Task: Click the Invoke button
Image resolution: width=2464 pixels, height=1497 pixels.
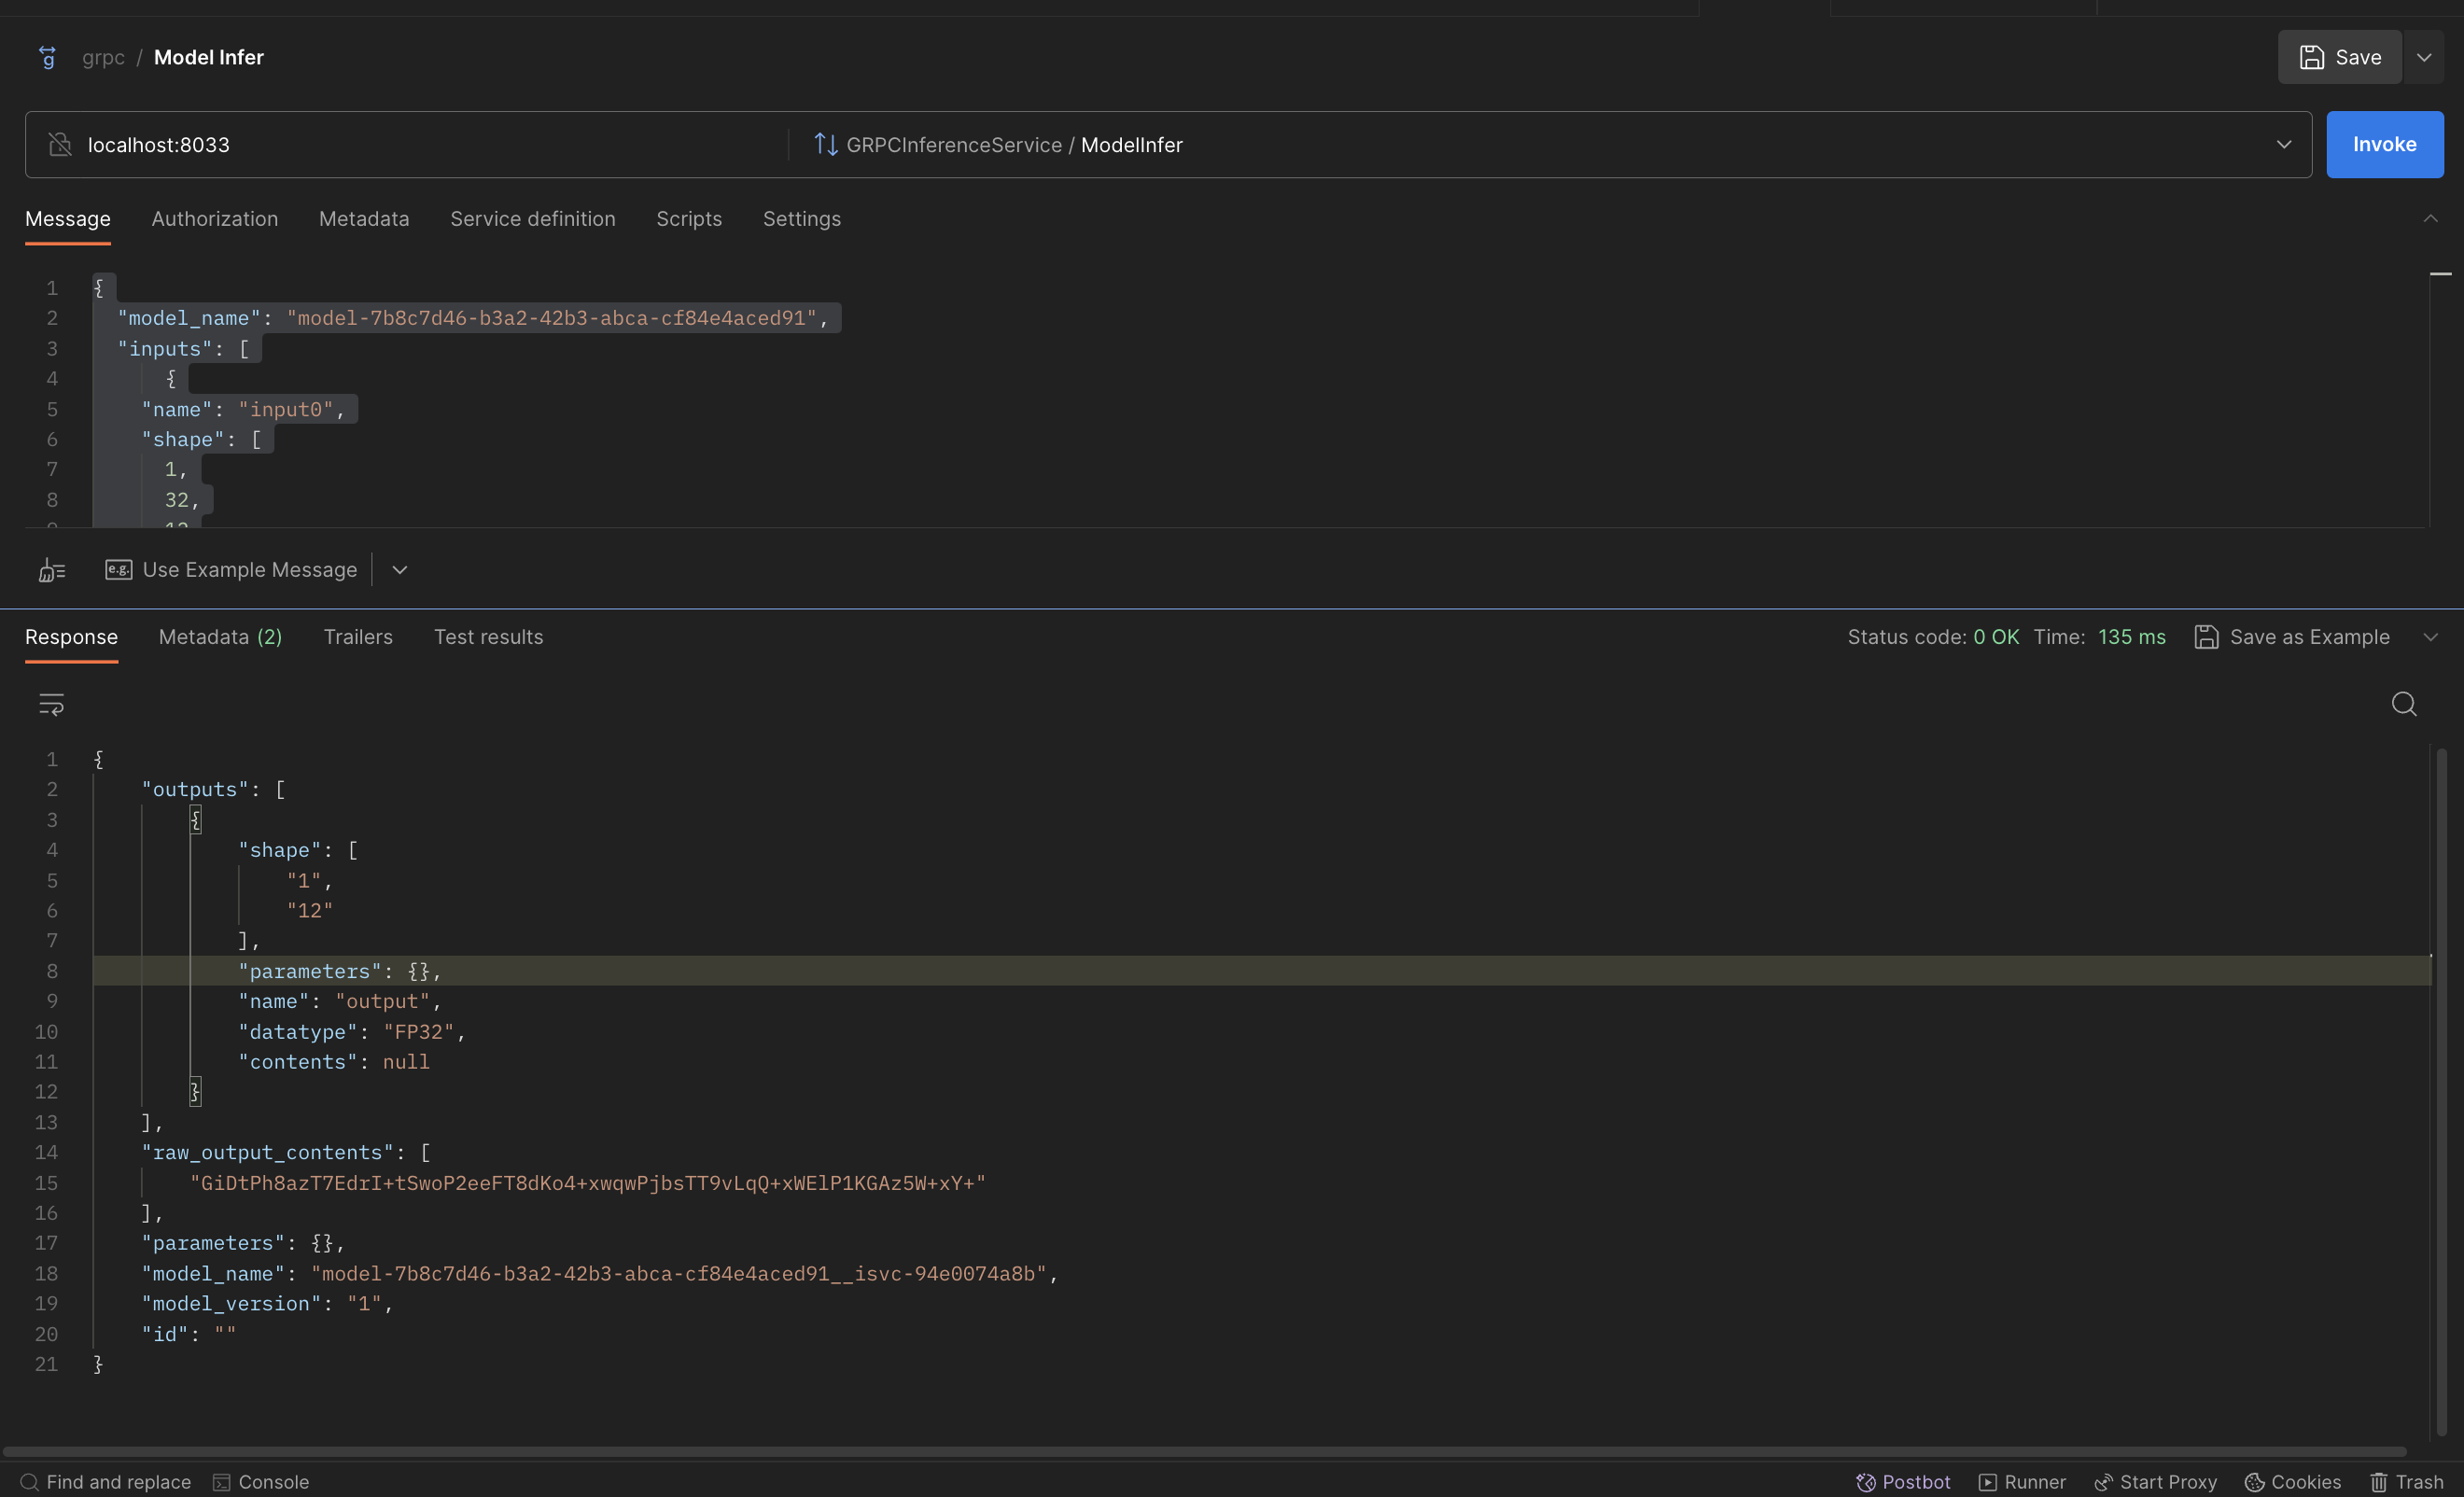Action: 2385,144
